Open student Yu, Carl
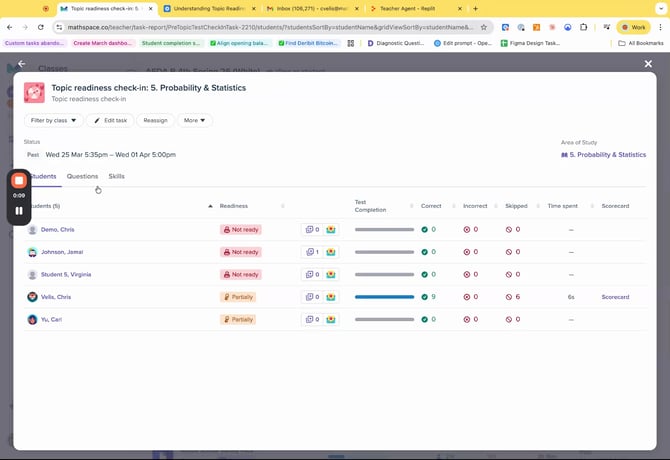 pos(51,319)
